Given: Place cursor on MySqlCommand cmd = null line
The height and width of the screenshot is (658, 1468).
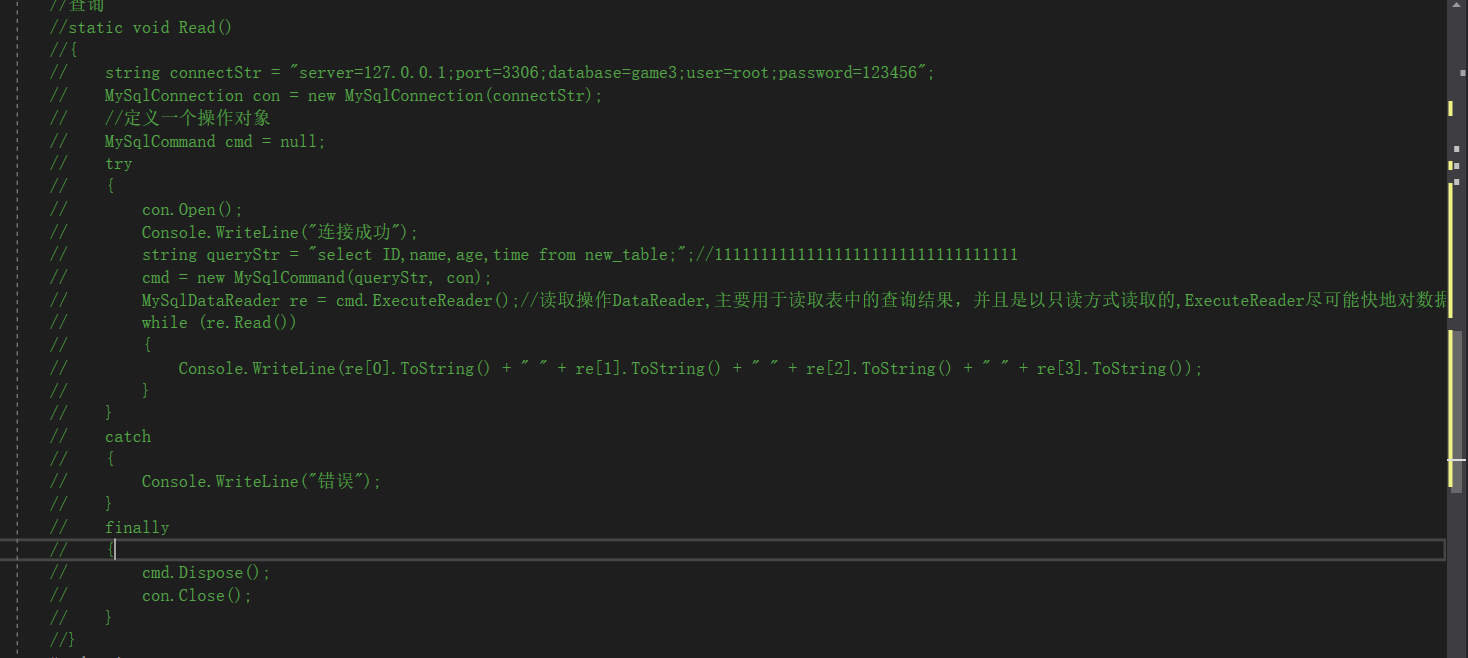Looking at the screenshot, I should 215,141.
